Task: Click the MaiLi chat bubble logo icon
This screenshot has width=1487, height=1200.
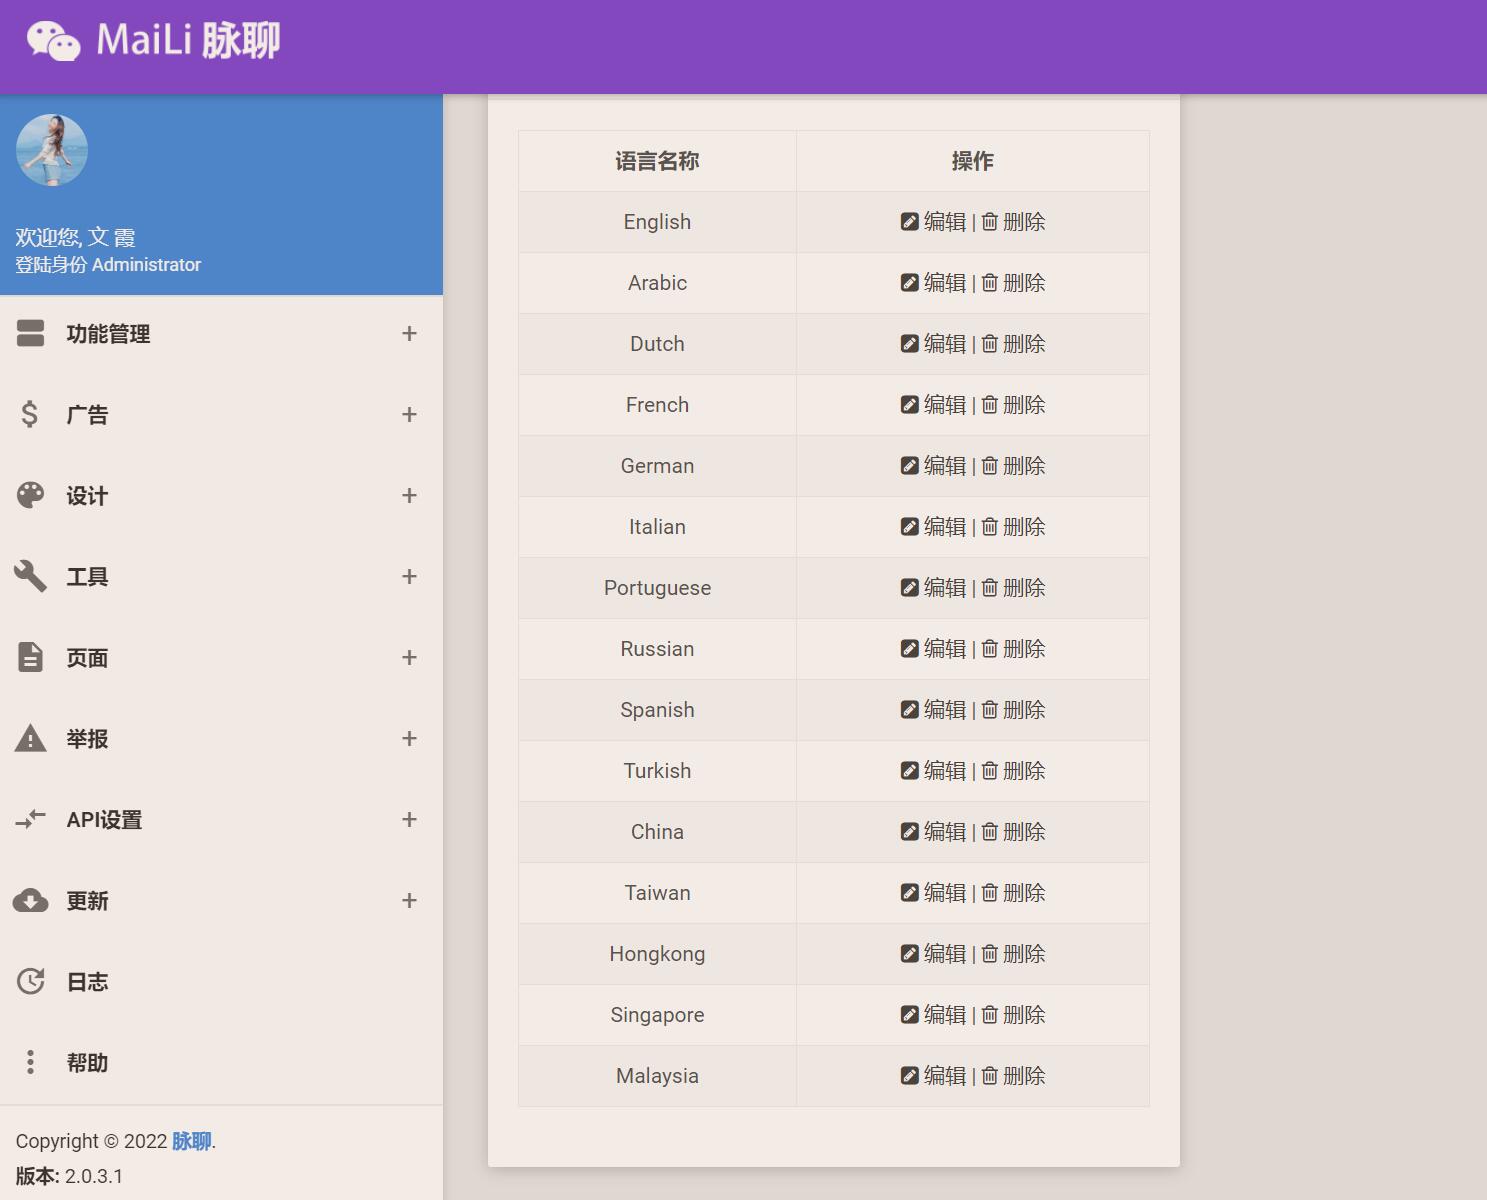Action: point(53,41)
